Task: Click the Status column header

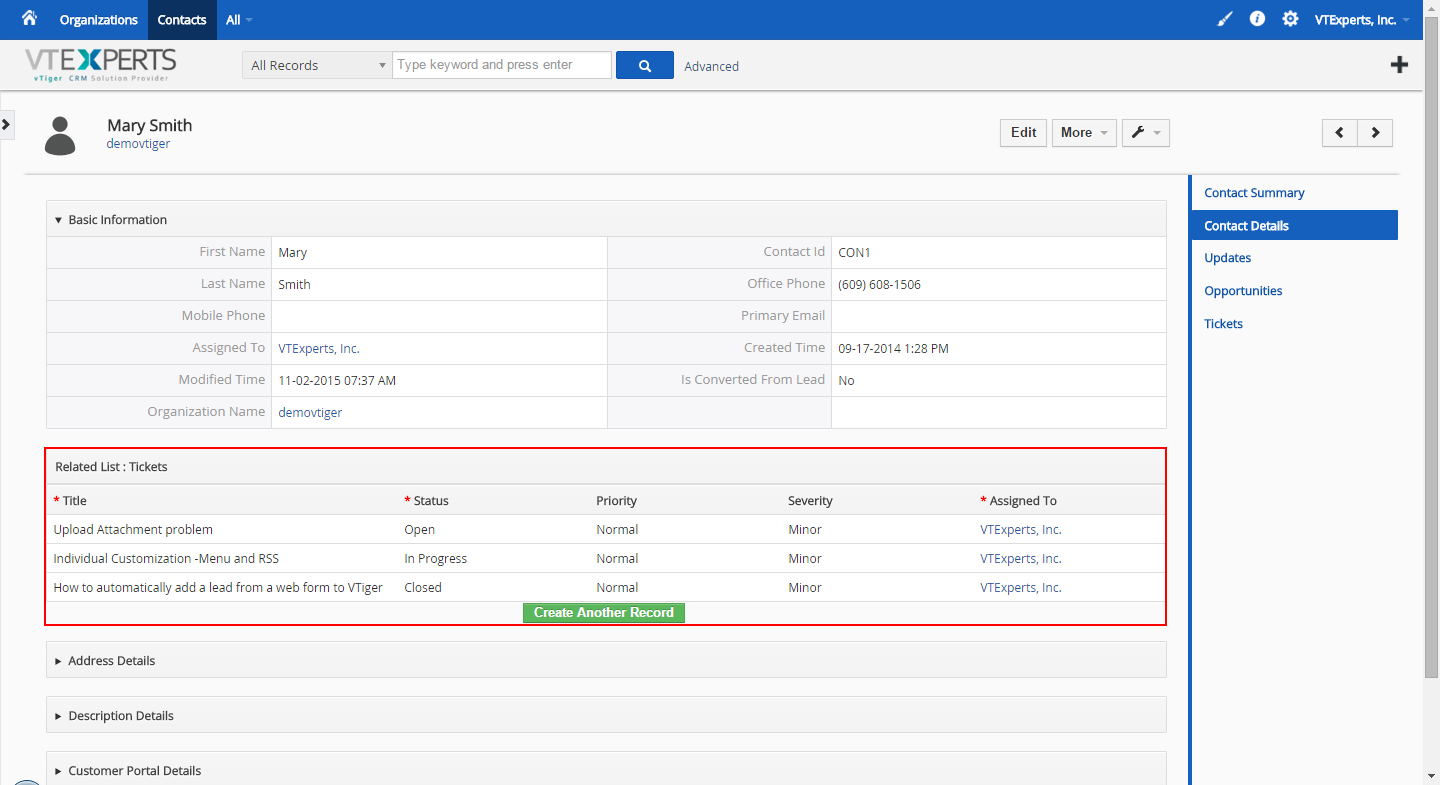Action: [x=431, y=501]
